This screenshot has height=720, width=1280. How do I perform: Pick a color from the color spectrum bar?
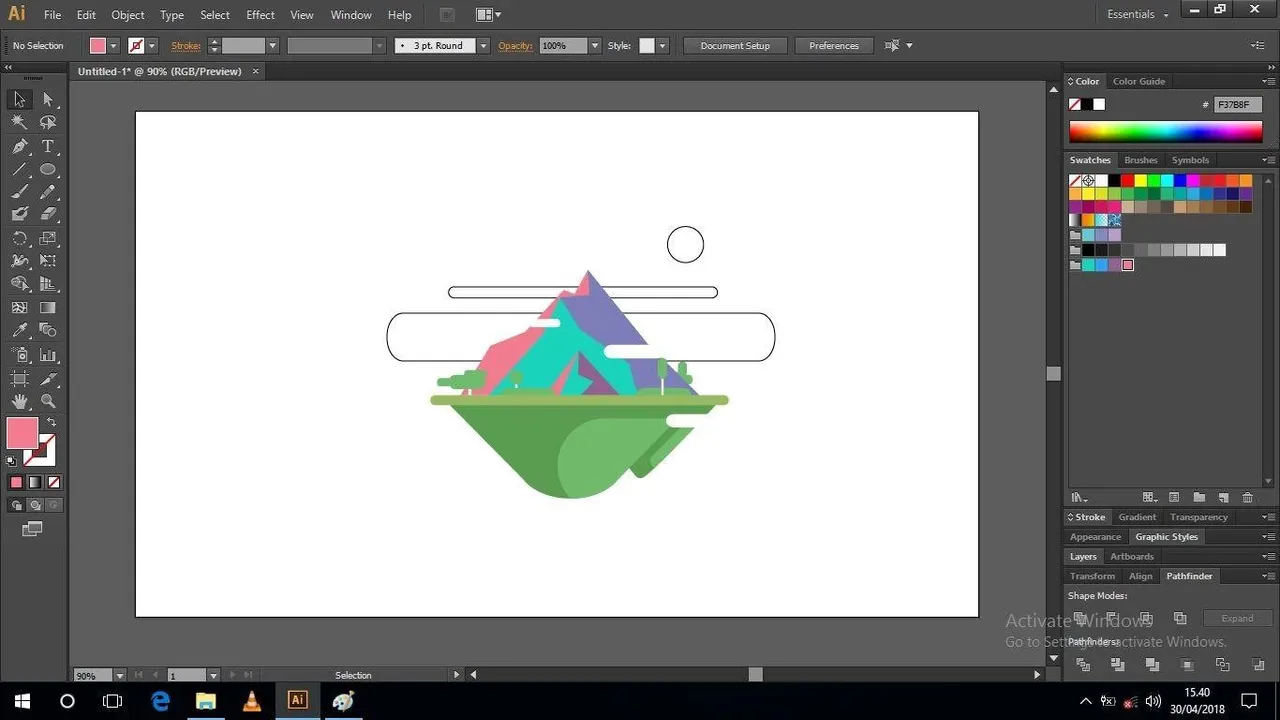click(1166, 132)
